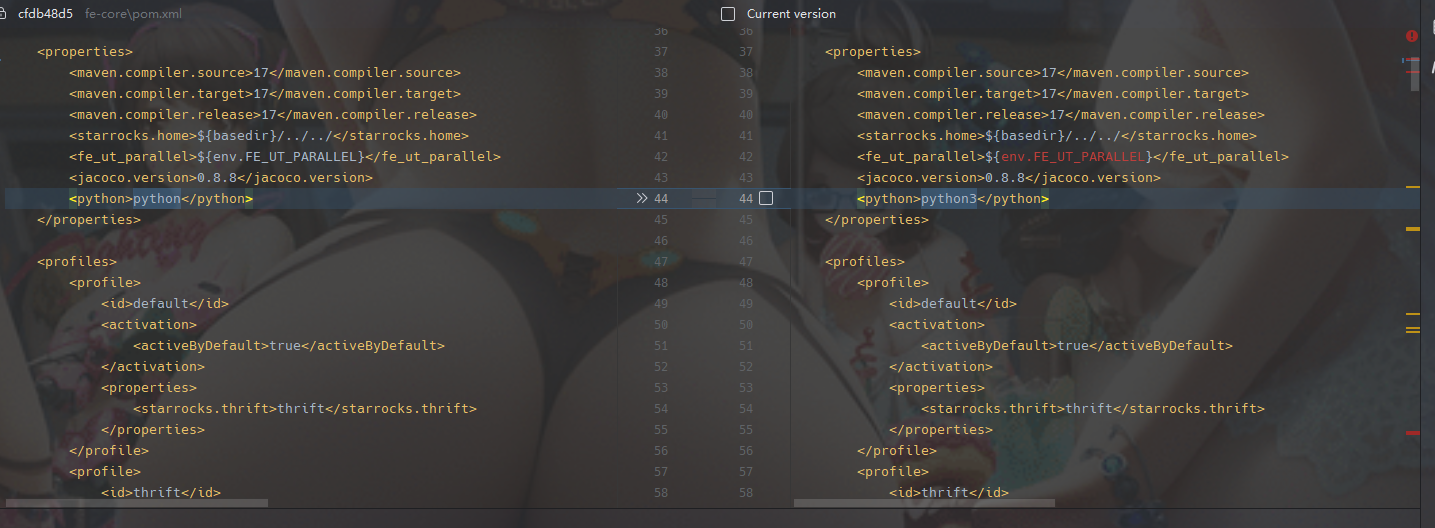Place caret on left pane python line
Viewport: 1435px width, 528px height.
161,199
